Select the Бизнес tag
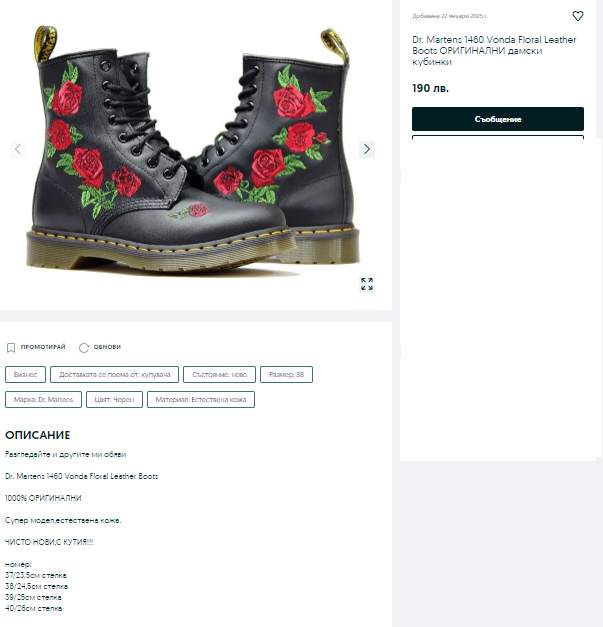The width and height of the screenshot is (603, 627). (x=26, y=375)
